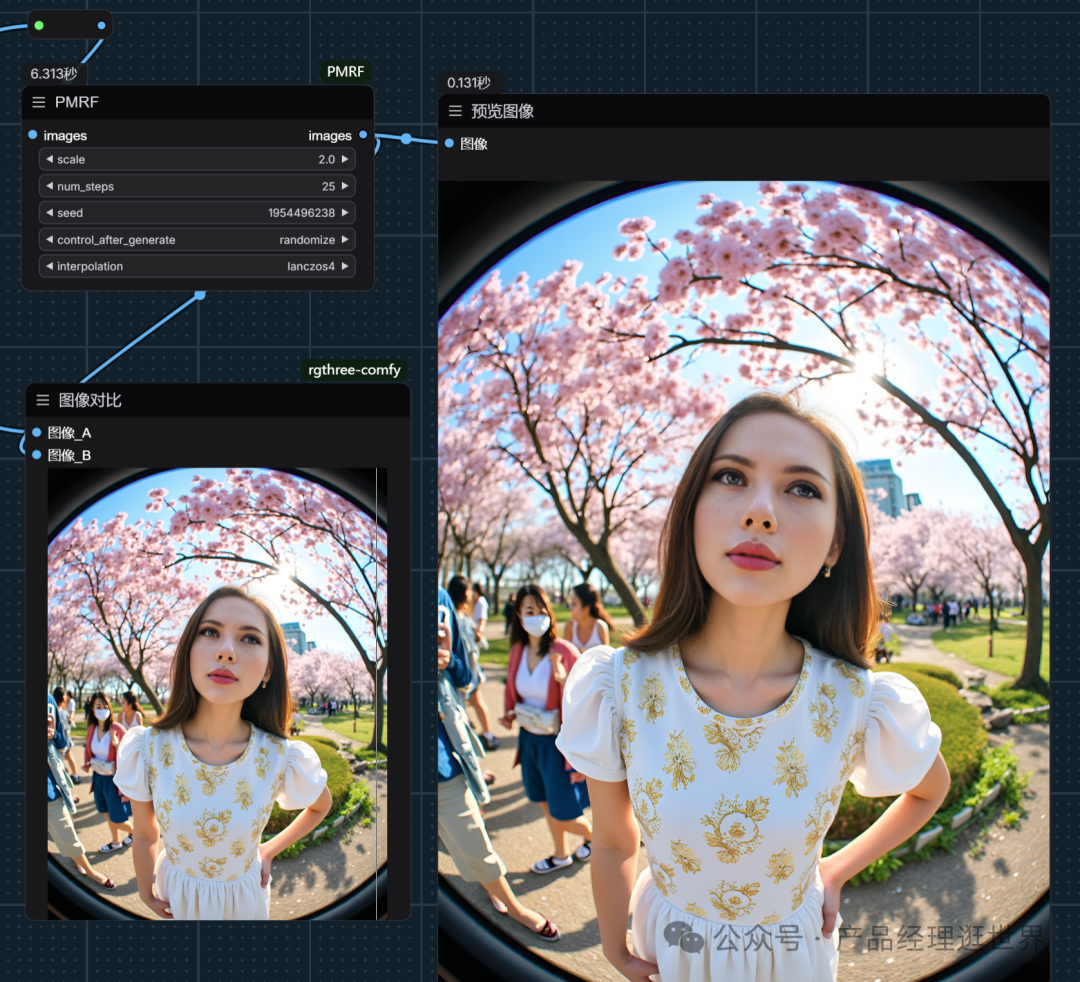1080x982 pixels.
Task: Increase scale with the right arrow
Action: point(345,159)
